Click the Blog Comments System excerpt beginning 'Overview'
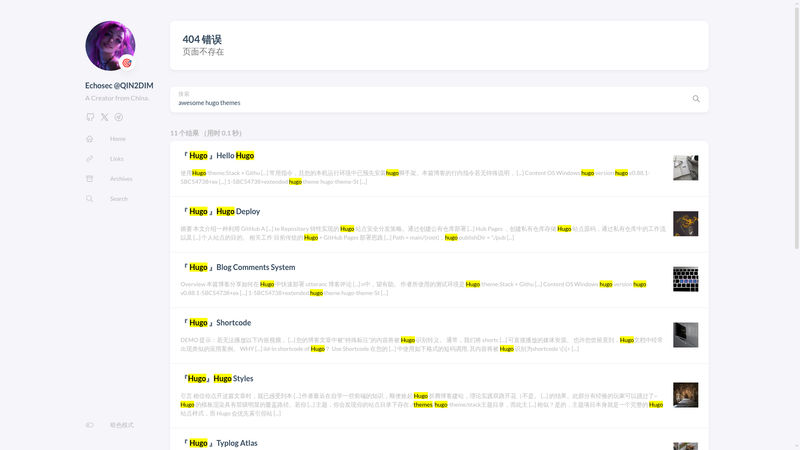 click(x=413, y=288)
